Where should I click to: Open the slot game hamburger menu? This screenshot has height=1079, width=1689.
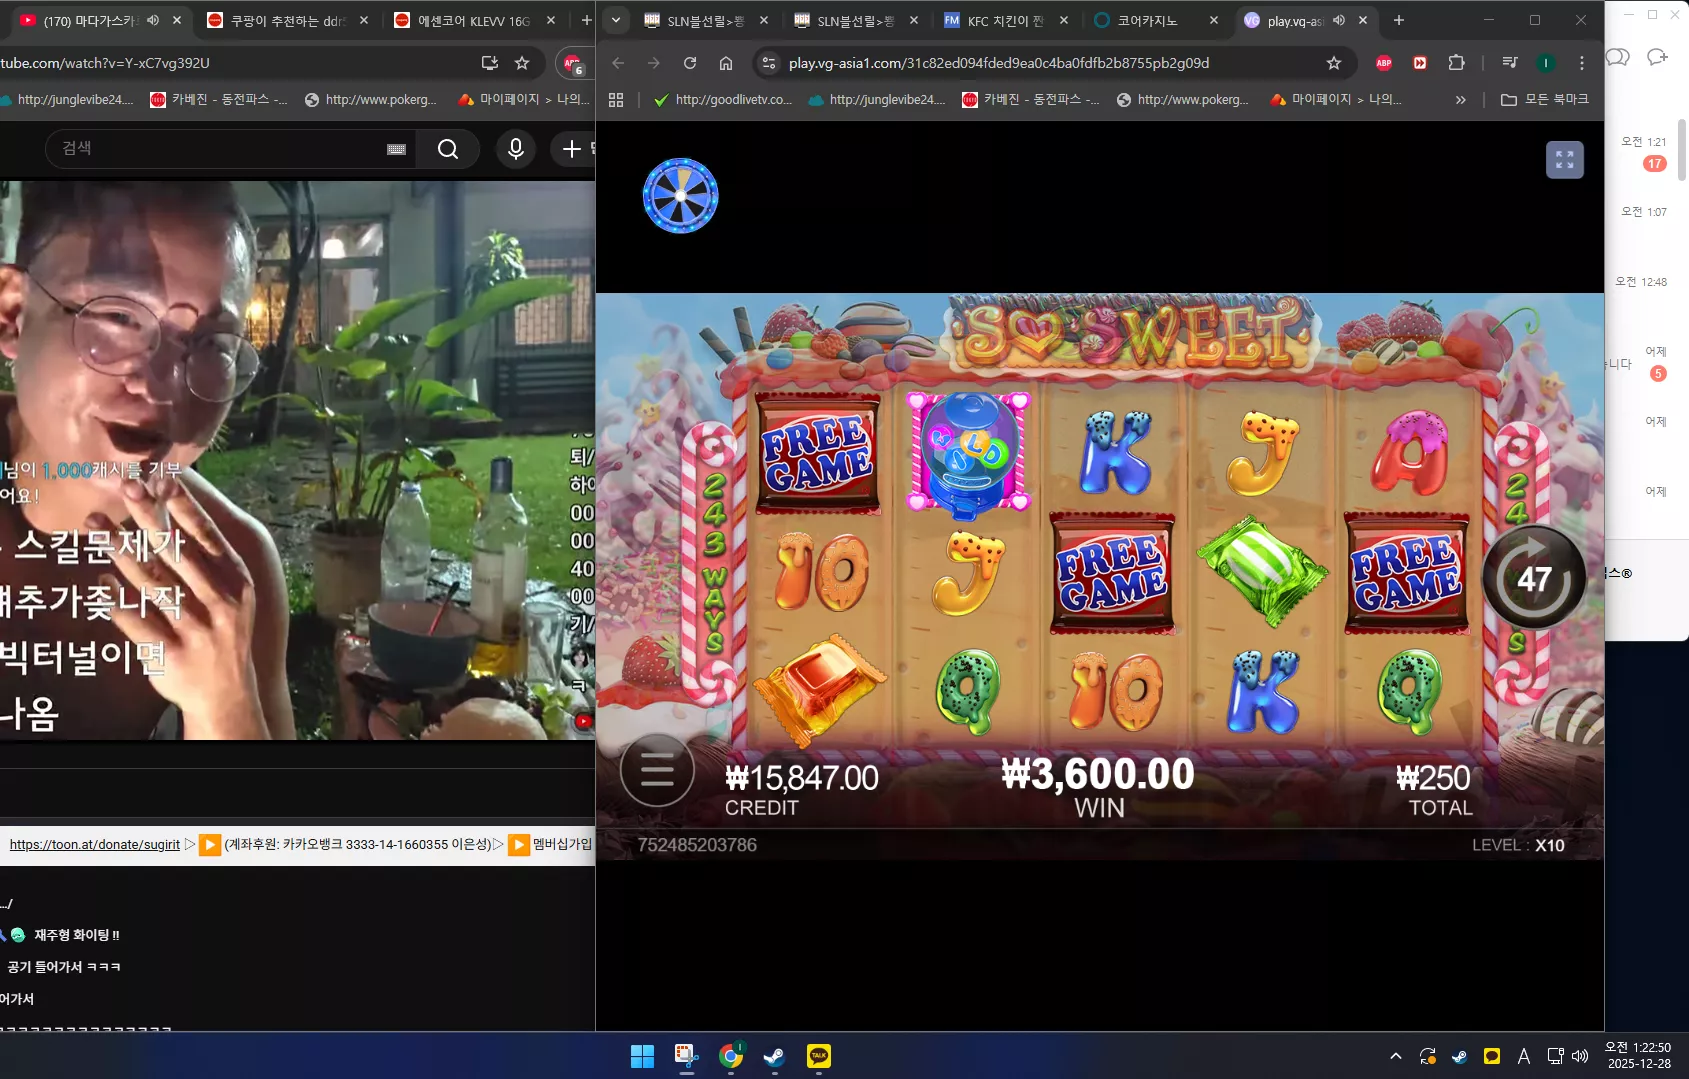pyautogui.click(x=657, y=771)
